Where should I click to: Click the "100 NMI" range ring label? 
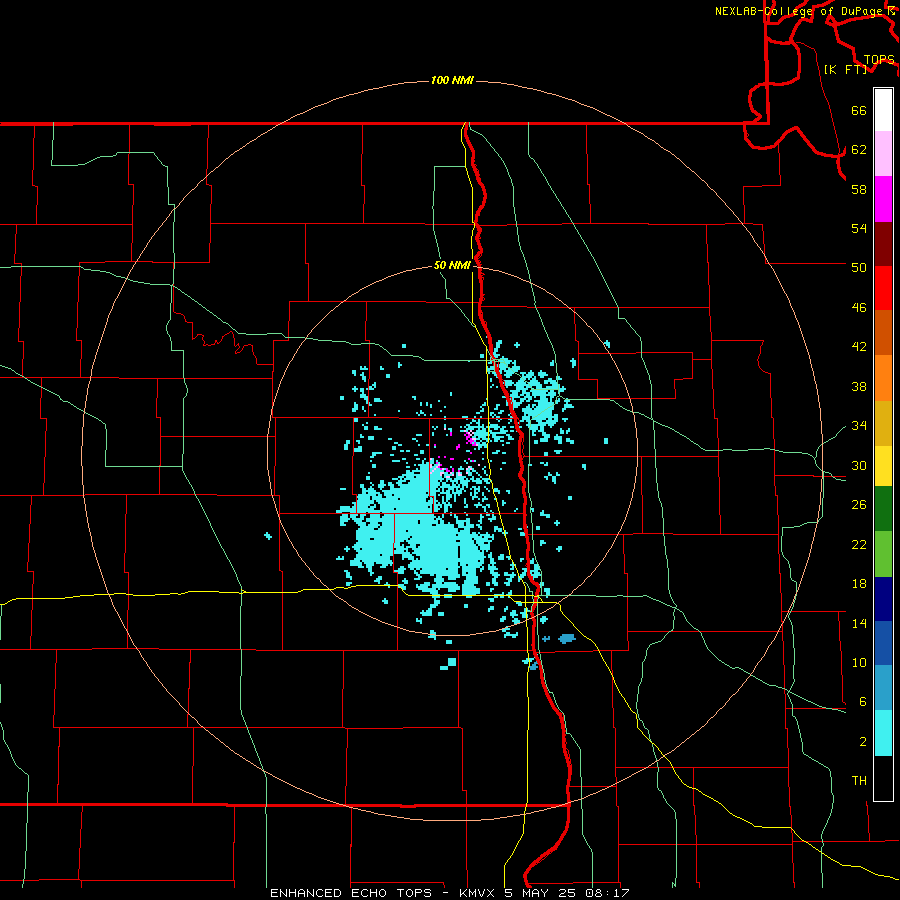pos(452,80)
